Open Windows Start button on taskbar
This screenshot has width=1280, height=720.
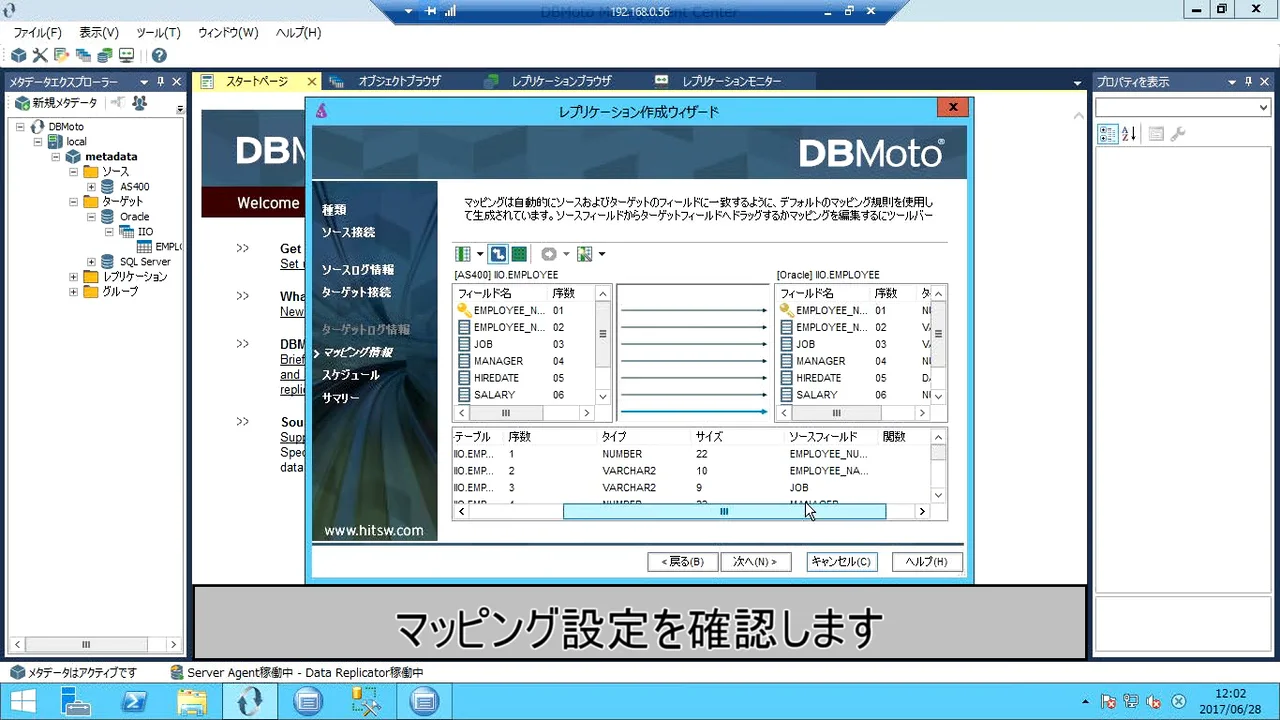(21, 702)
